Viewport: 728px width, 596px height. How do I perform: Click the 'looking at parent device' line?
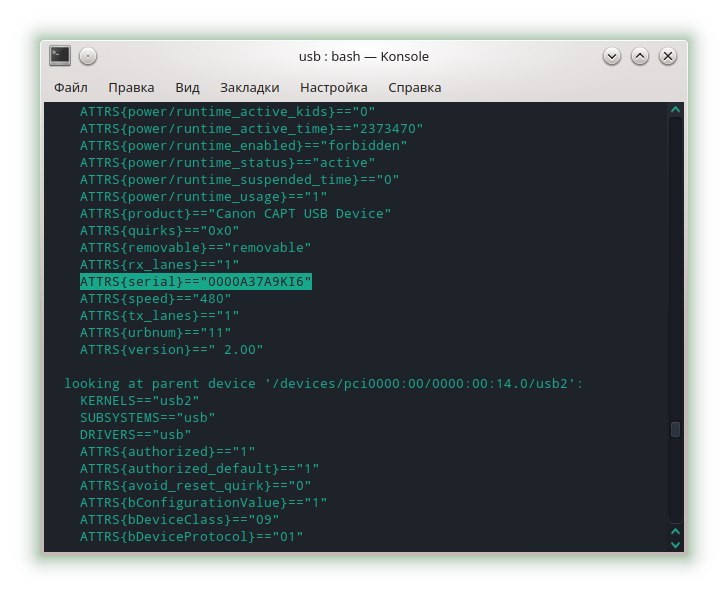(x=323, y=383)
